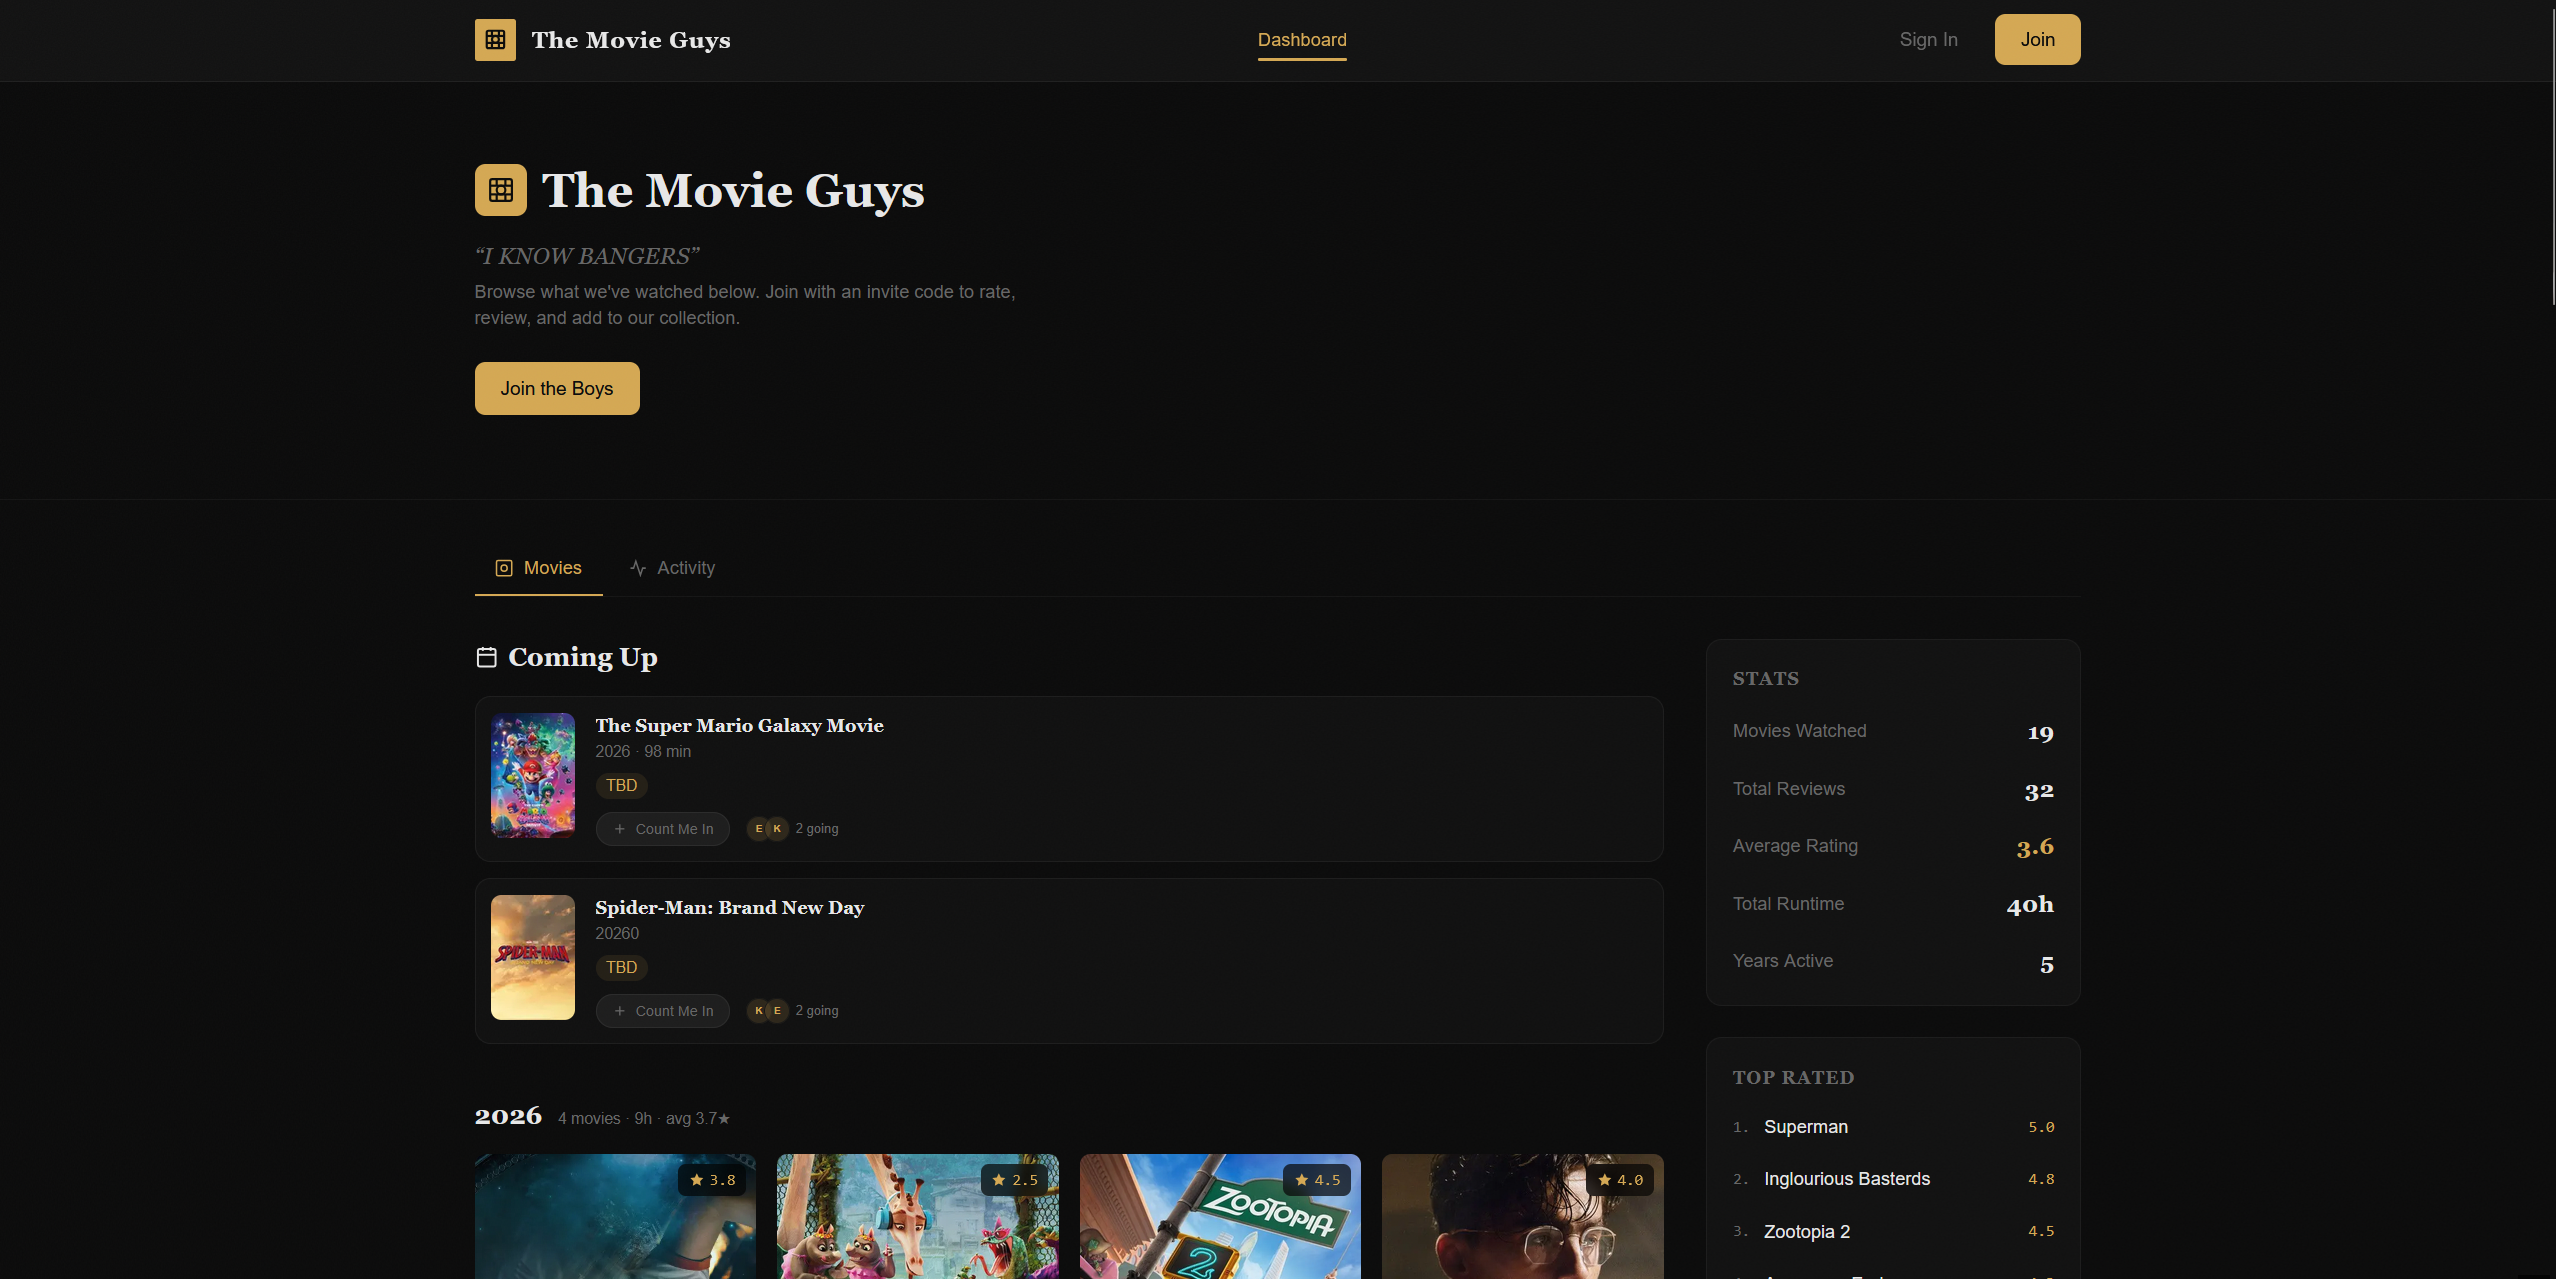Click The Movie Guys navbar title
The height and width of the screenshot is (1279, 2556).
[x=631, y=40]
